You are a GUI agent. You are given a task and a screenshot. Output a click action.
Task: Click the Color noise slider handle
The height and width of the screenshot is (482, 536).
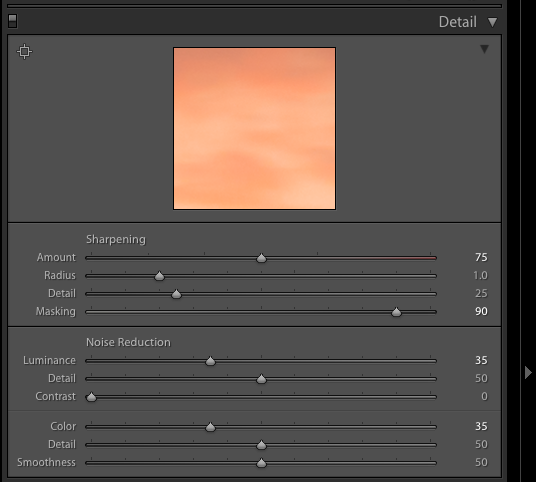(211, 427)
